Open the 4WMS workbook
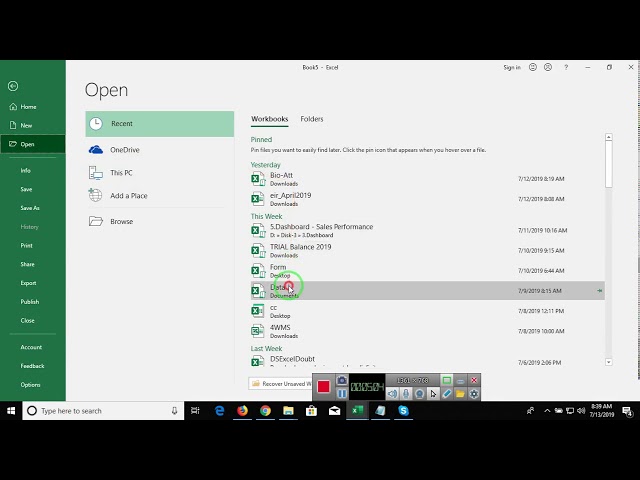 coord(427,331)
